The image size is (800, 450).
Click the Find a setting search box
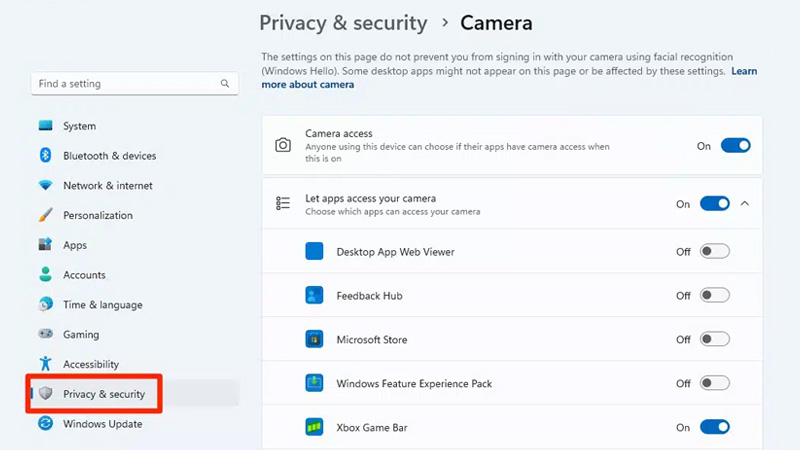click(x=135, y=83)
